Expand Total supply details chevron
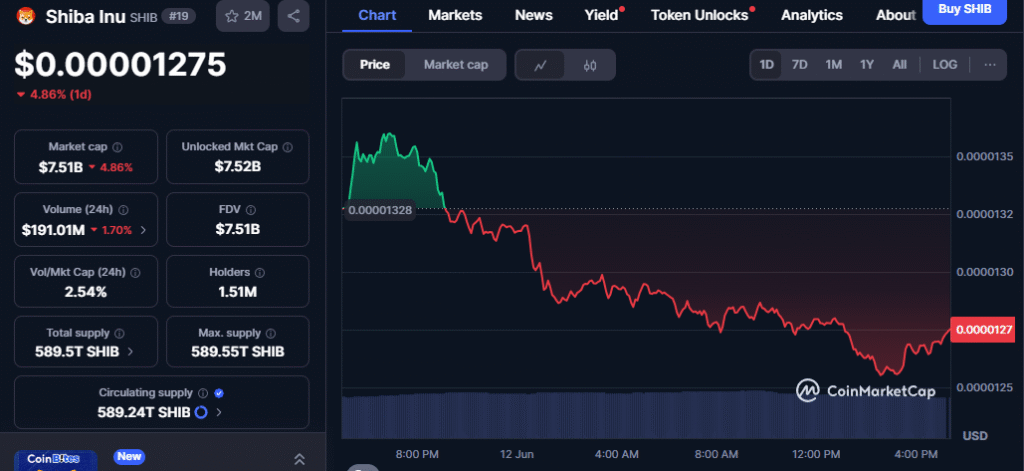 (130, 351)
